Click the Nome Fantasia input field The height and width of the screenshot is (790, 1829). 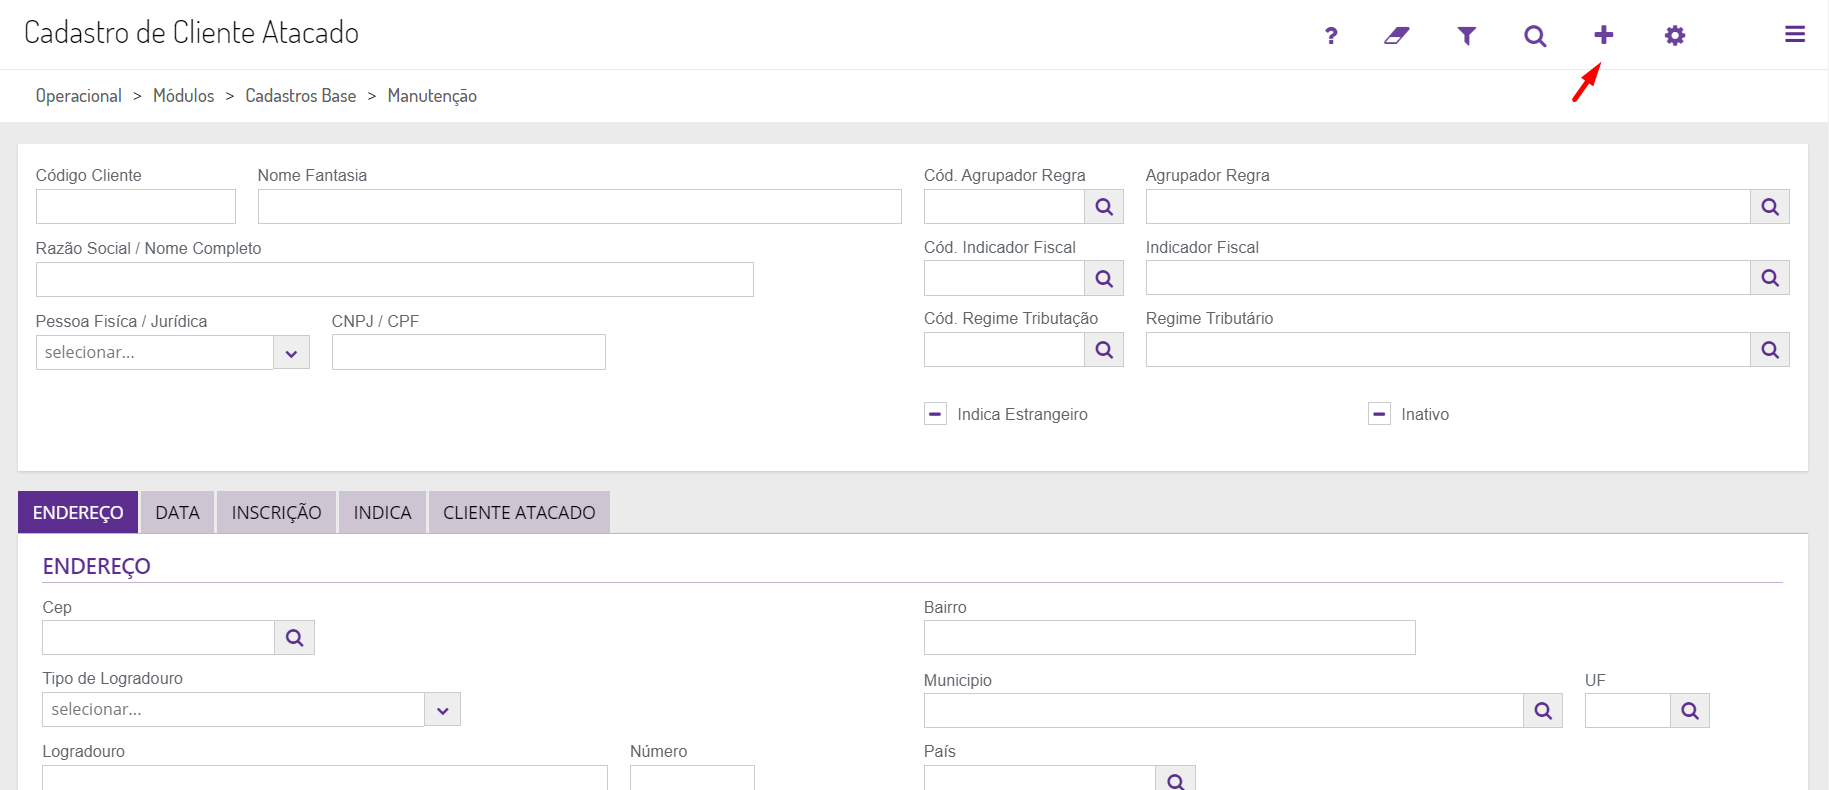(x=579, y=207)
